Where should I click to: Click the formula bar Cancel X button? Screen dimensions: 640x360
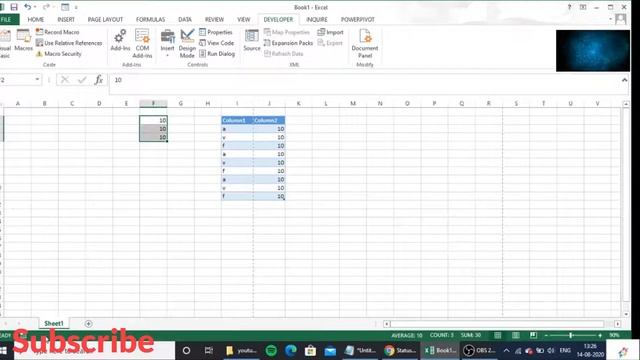point(64,80)
